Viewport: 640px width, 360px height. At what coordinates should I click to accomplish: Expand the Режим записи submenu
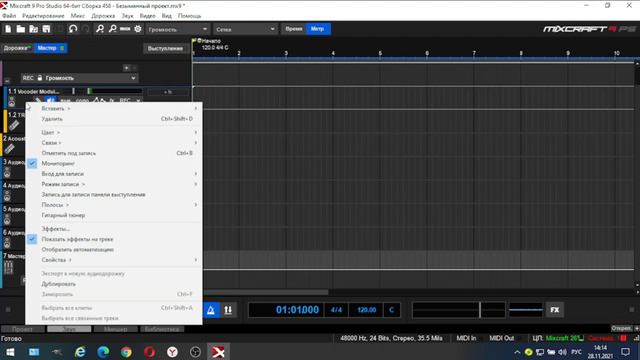click(114, 184)
